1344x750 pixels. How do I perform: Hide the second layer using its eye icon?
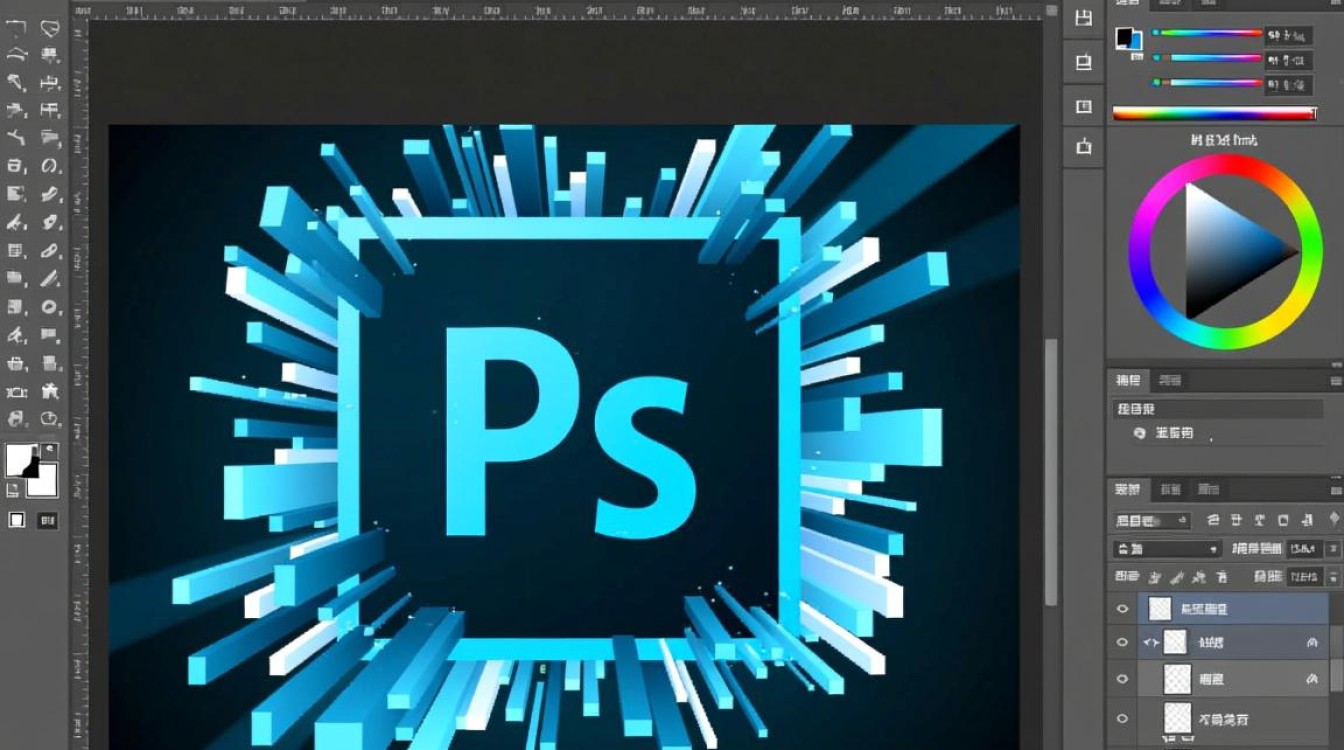(1122, 642)
